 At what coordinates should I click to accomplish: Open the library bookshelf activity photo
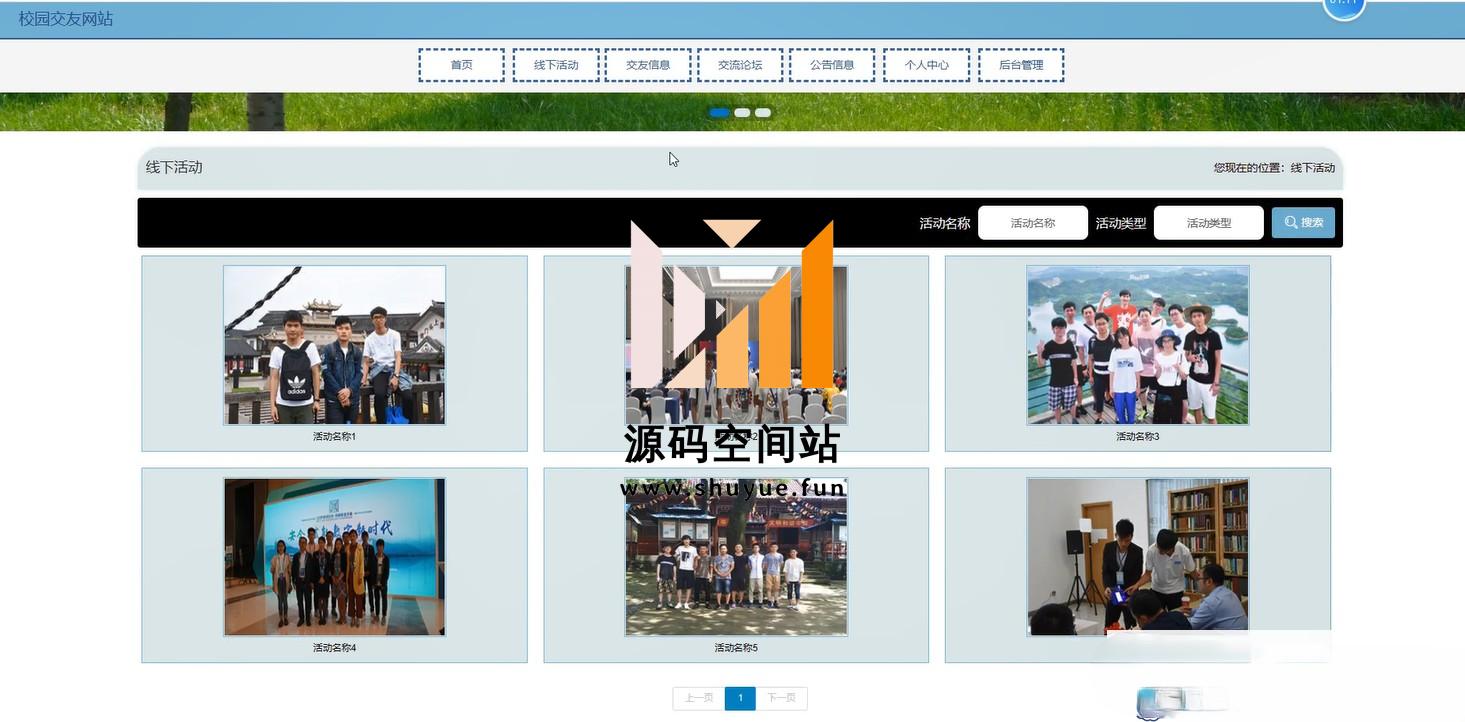[x=1138, y=557]
